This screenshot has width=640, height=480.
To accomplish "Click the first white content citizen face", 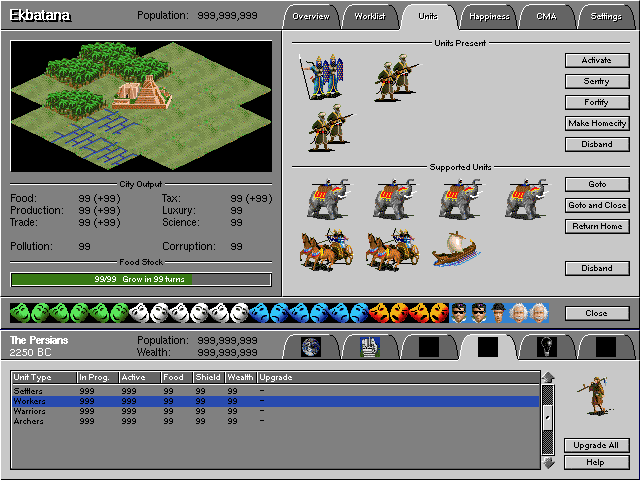I will tap(140, 313).
